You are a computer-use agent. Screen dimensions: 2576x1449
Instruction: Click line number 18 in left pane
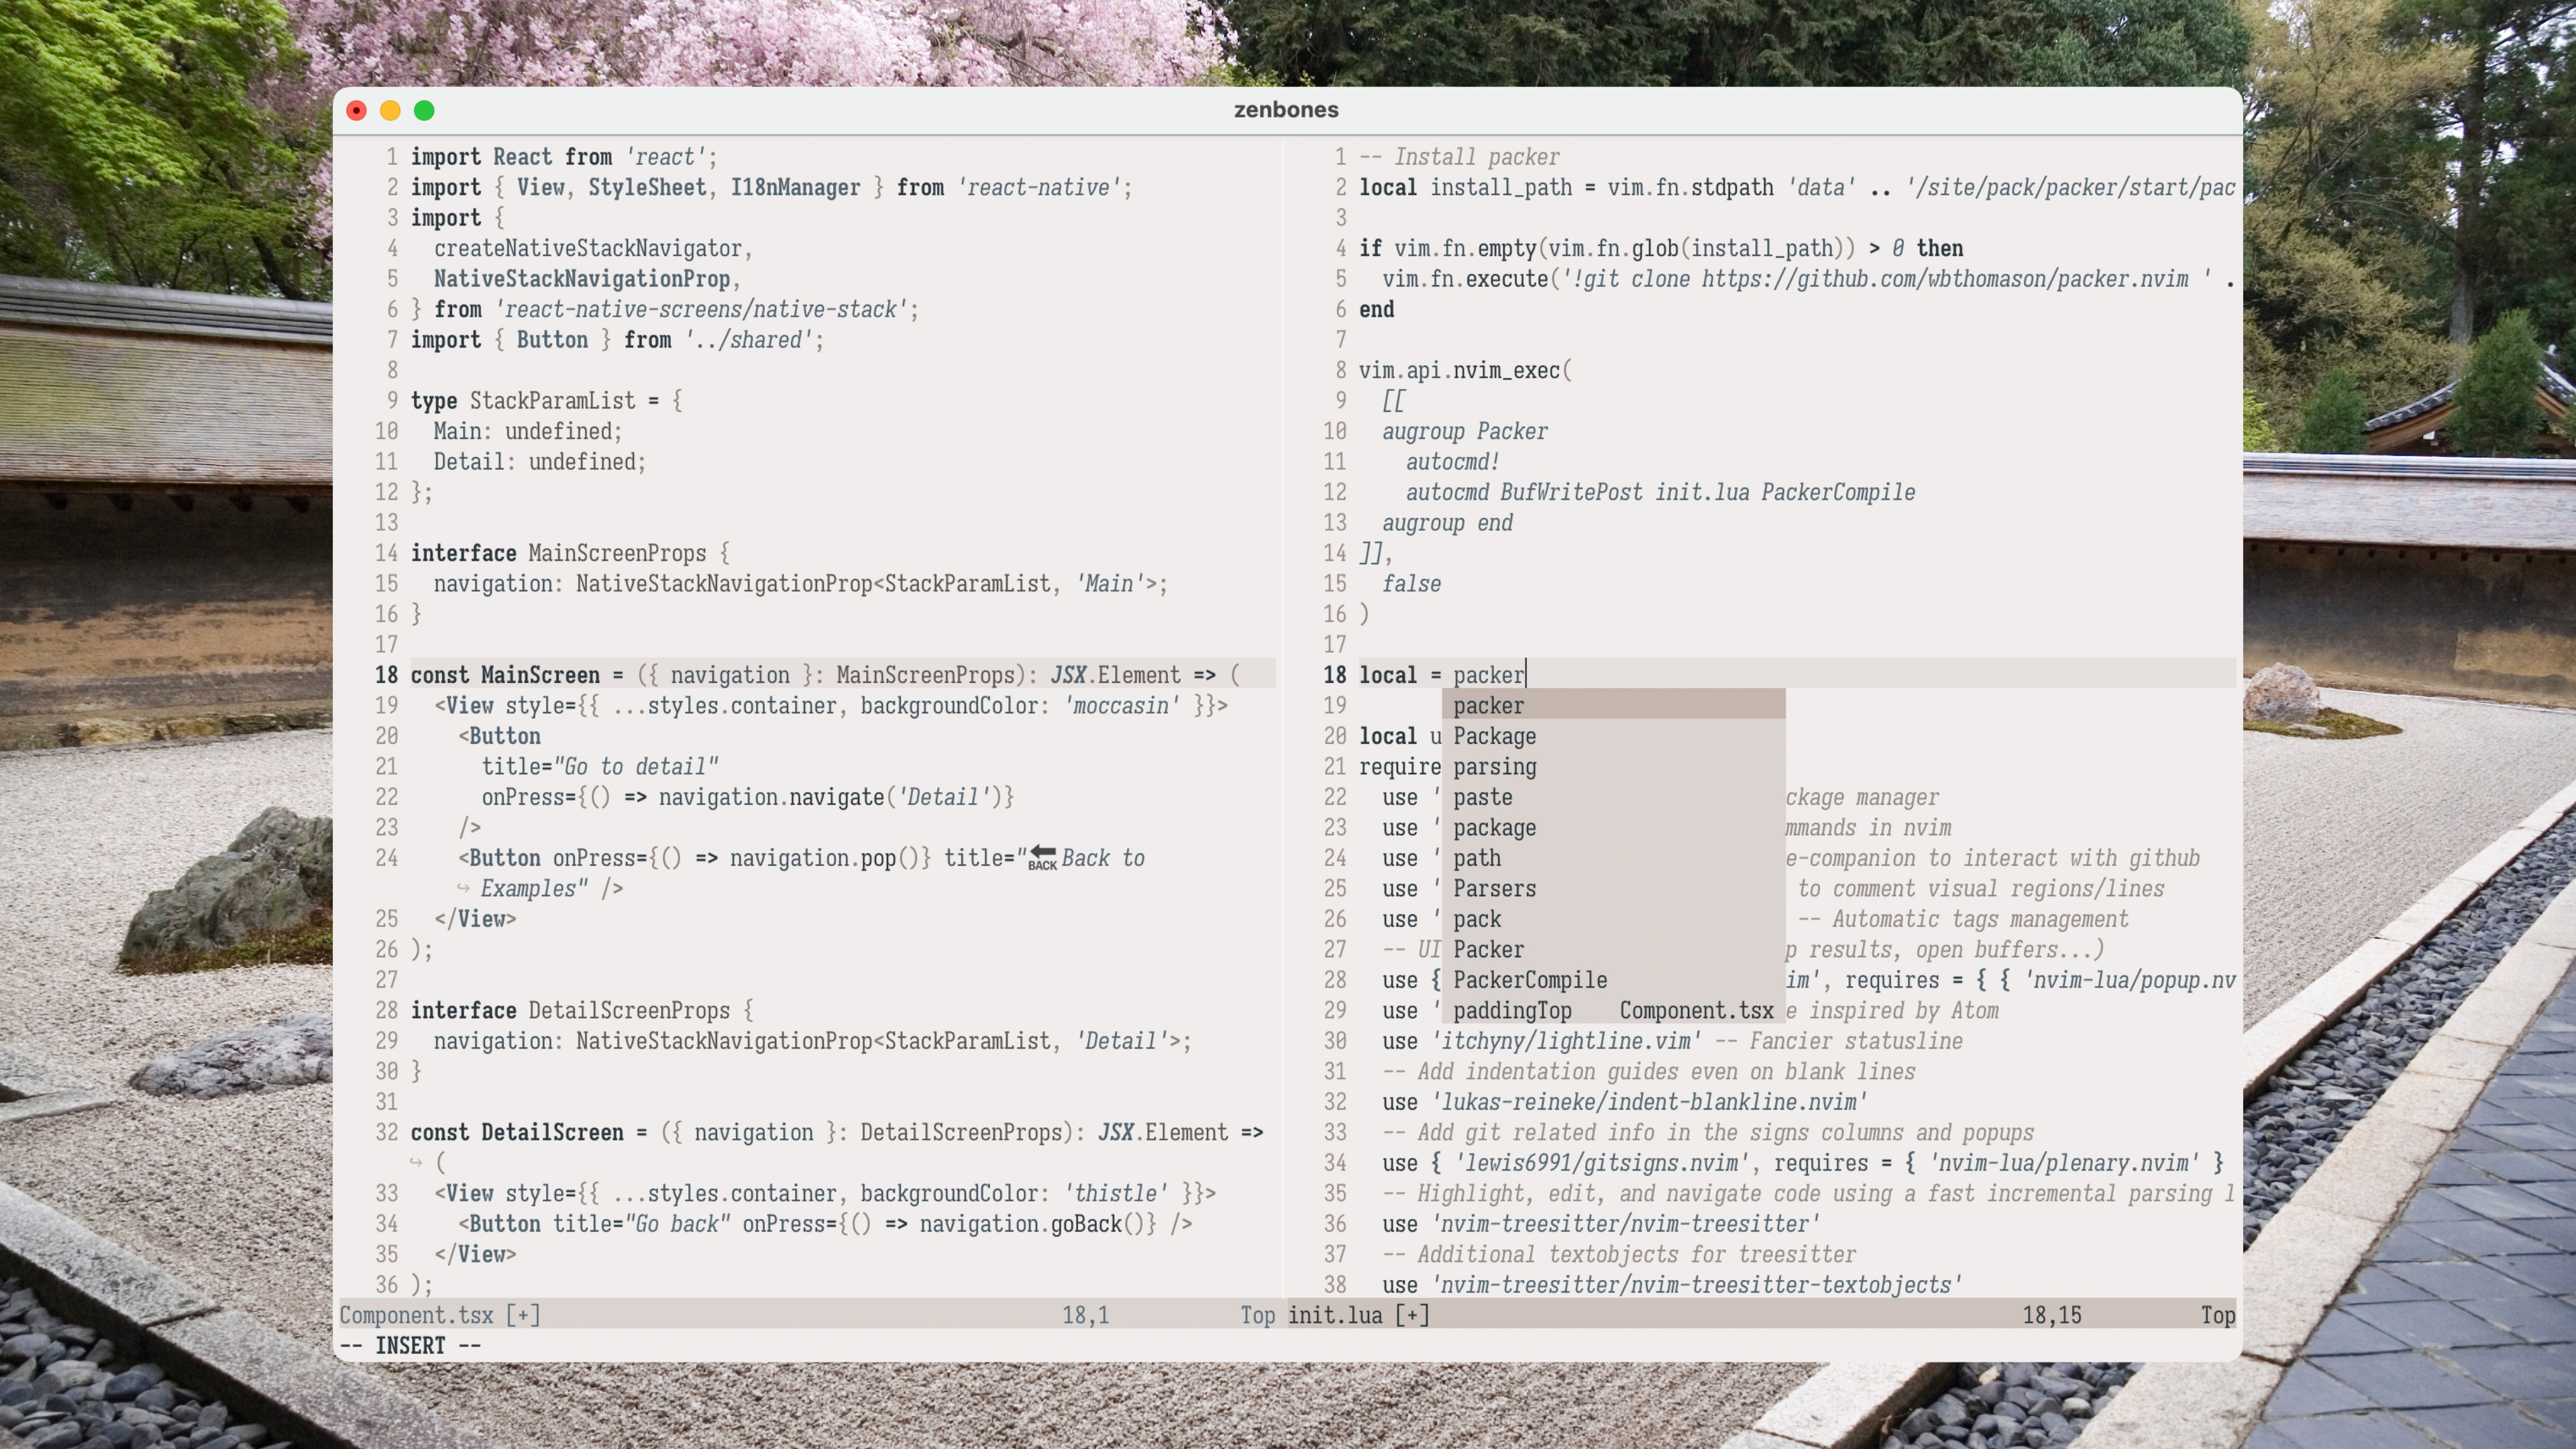click(386, 675)
